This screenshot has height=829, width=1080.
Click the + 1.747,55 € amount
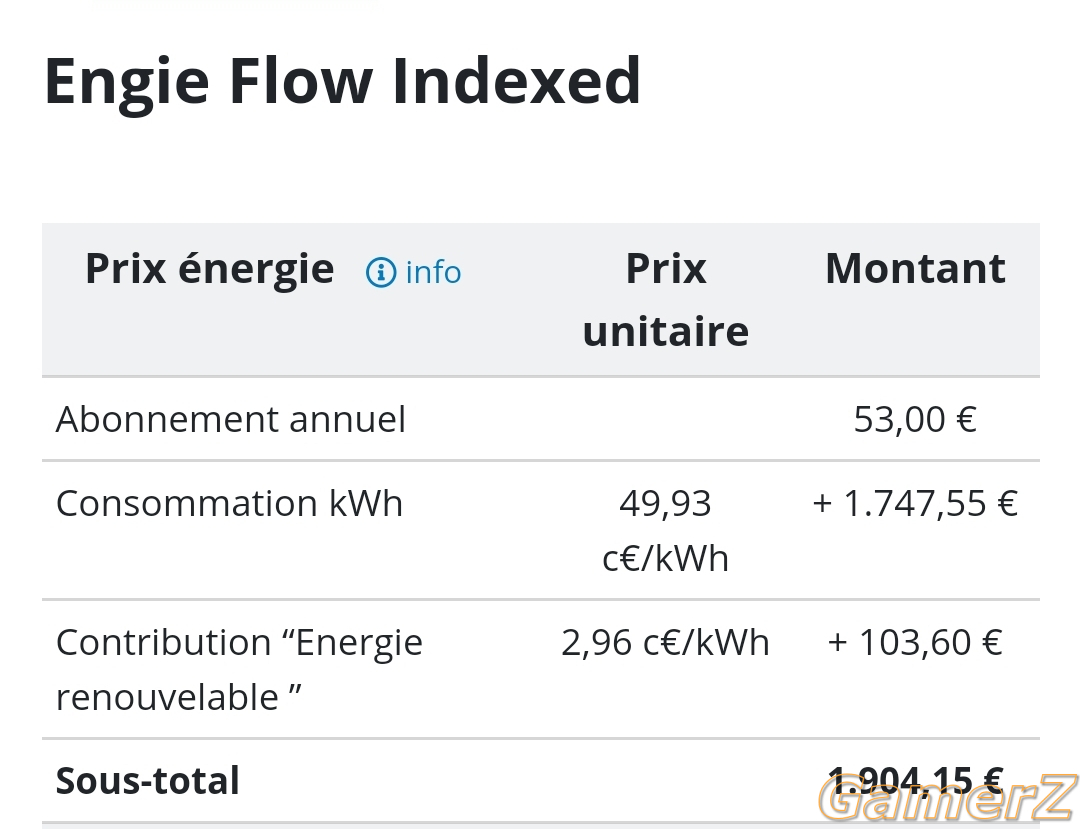(915, 503)
